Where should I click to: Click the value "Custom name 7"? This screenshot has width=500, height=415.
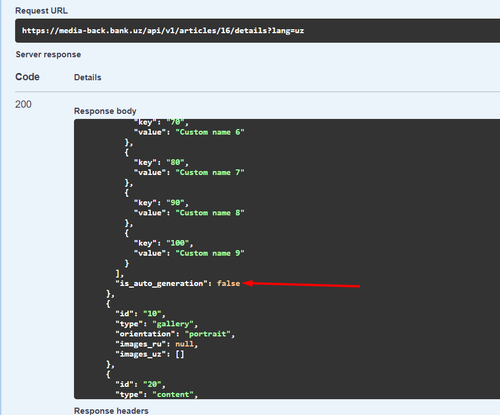[210, 172]
